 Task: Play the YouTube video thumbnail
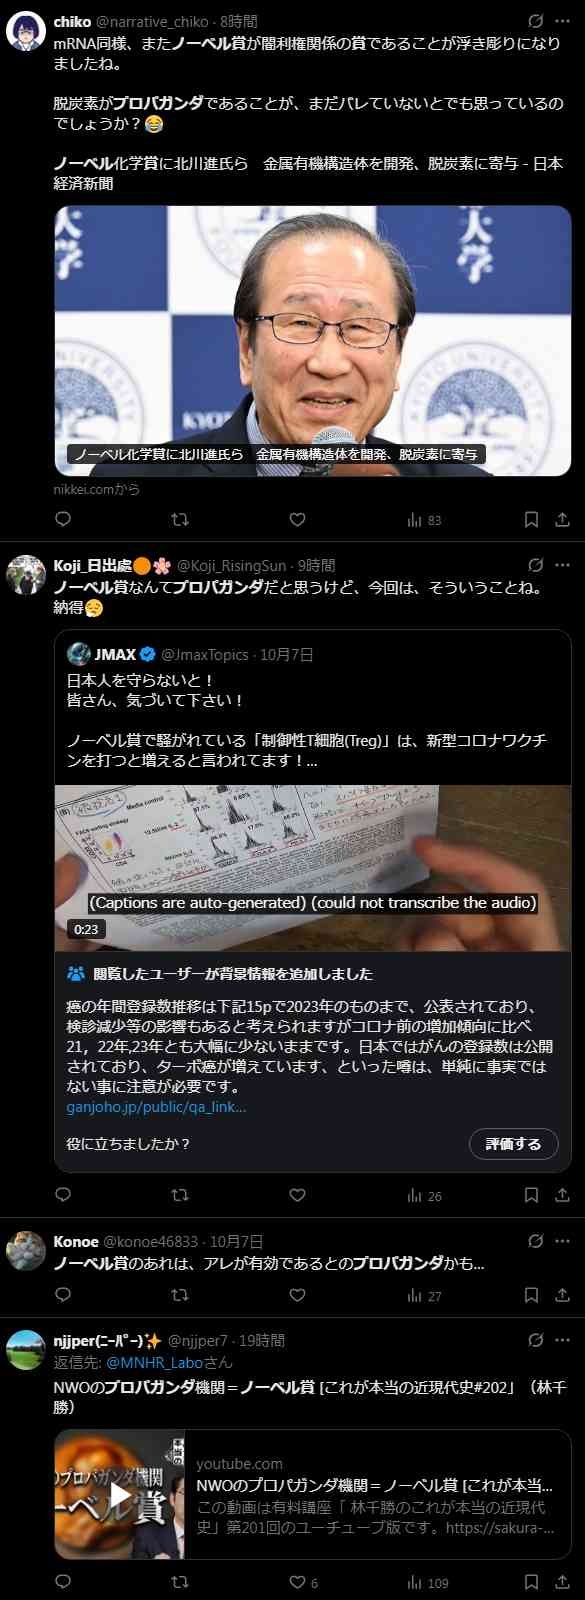[120, 1495]
